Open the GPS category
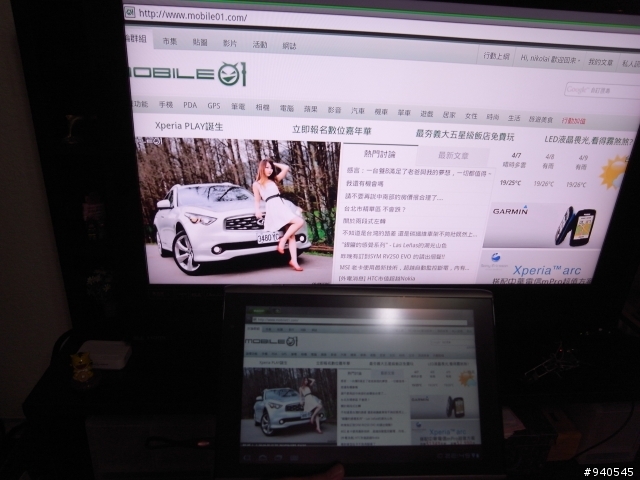The height and width of the screenshot is (480, 640). 213,106
